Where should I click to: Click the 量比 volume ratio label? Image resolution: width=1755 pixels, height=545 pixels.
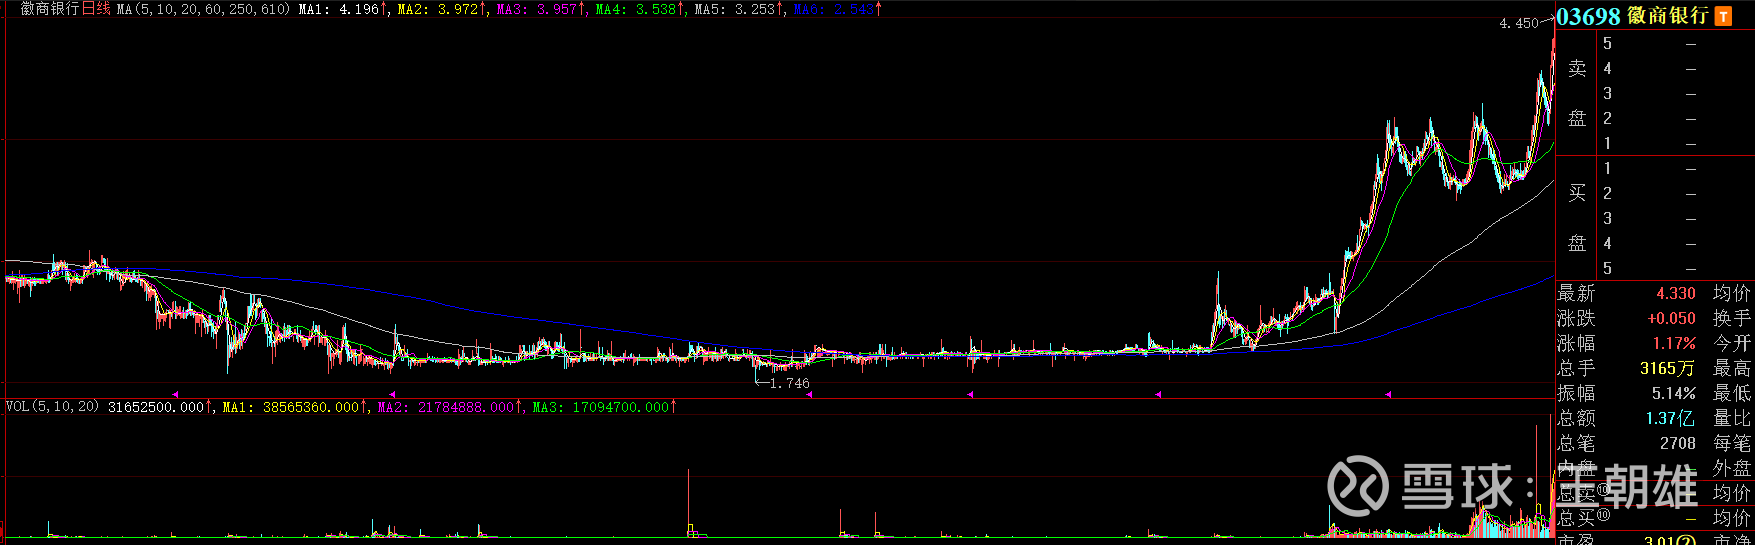tap(1732, 418)
